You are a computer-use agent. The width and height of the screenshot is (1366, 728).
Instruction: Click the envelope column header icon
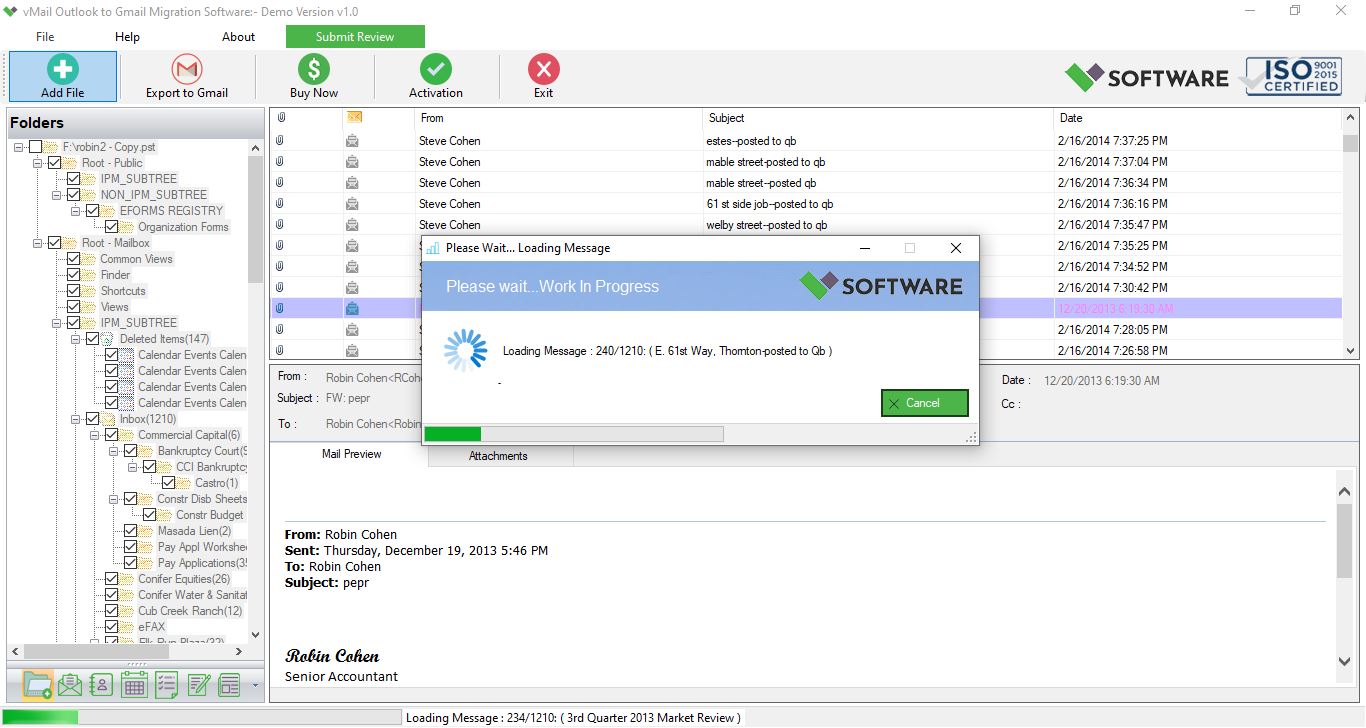353,117
